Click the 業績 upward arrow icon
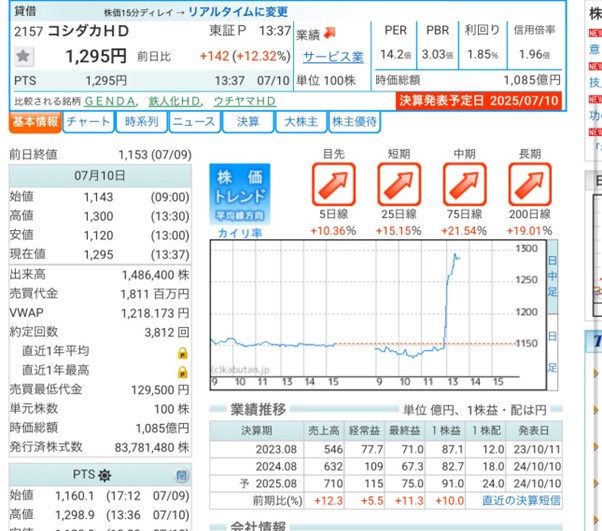The width and height of the screenshot is (602, 531). click(x=329, y=33)
